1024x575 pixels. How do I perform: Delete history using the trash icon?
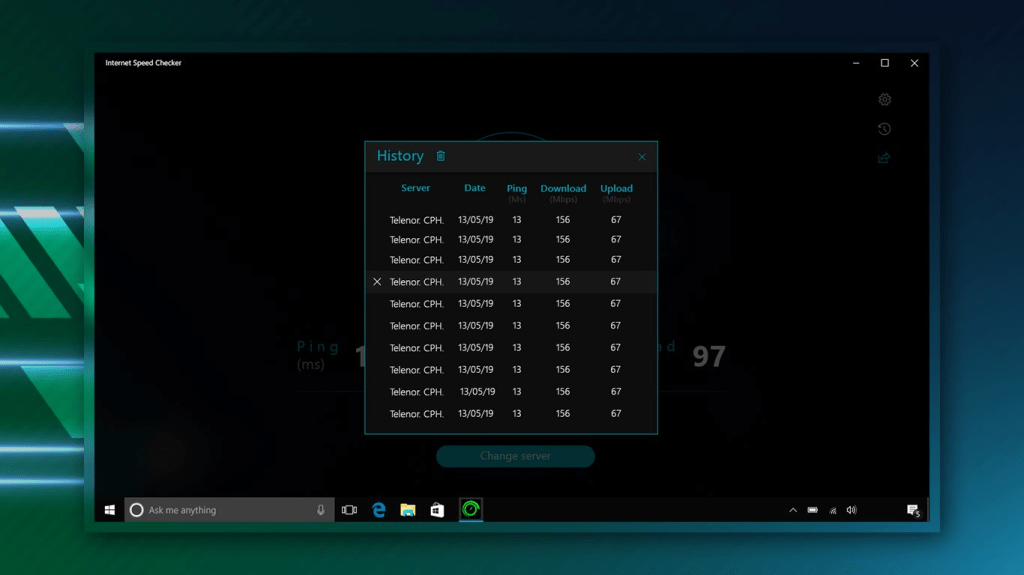pyautogui.click(x=441, y=156)
